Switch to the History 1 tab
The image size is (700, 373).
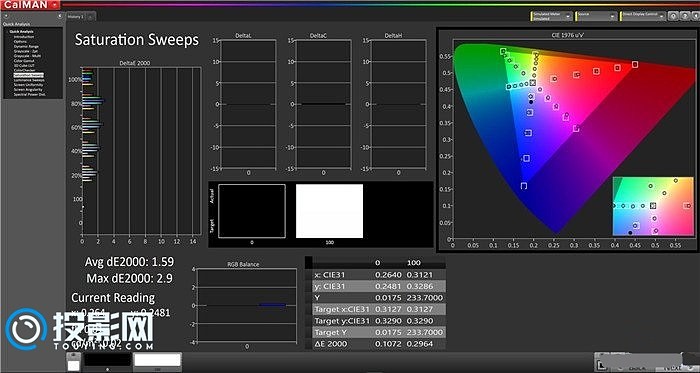[75, 17]
